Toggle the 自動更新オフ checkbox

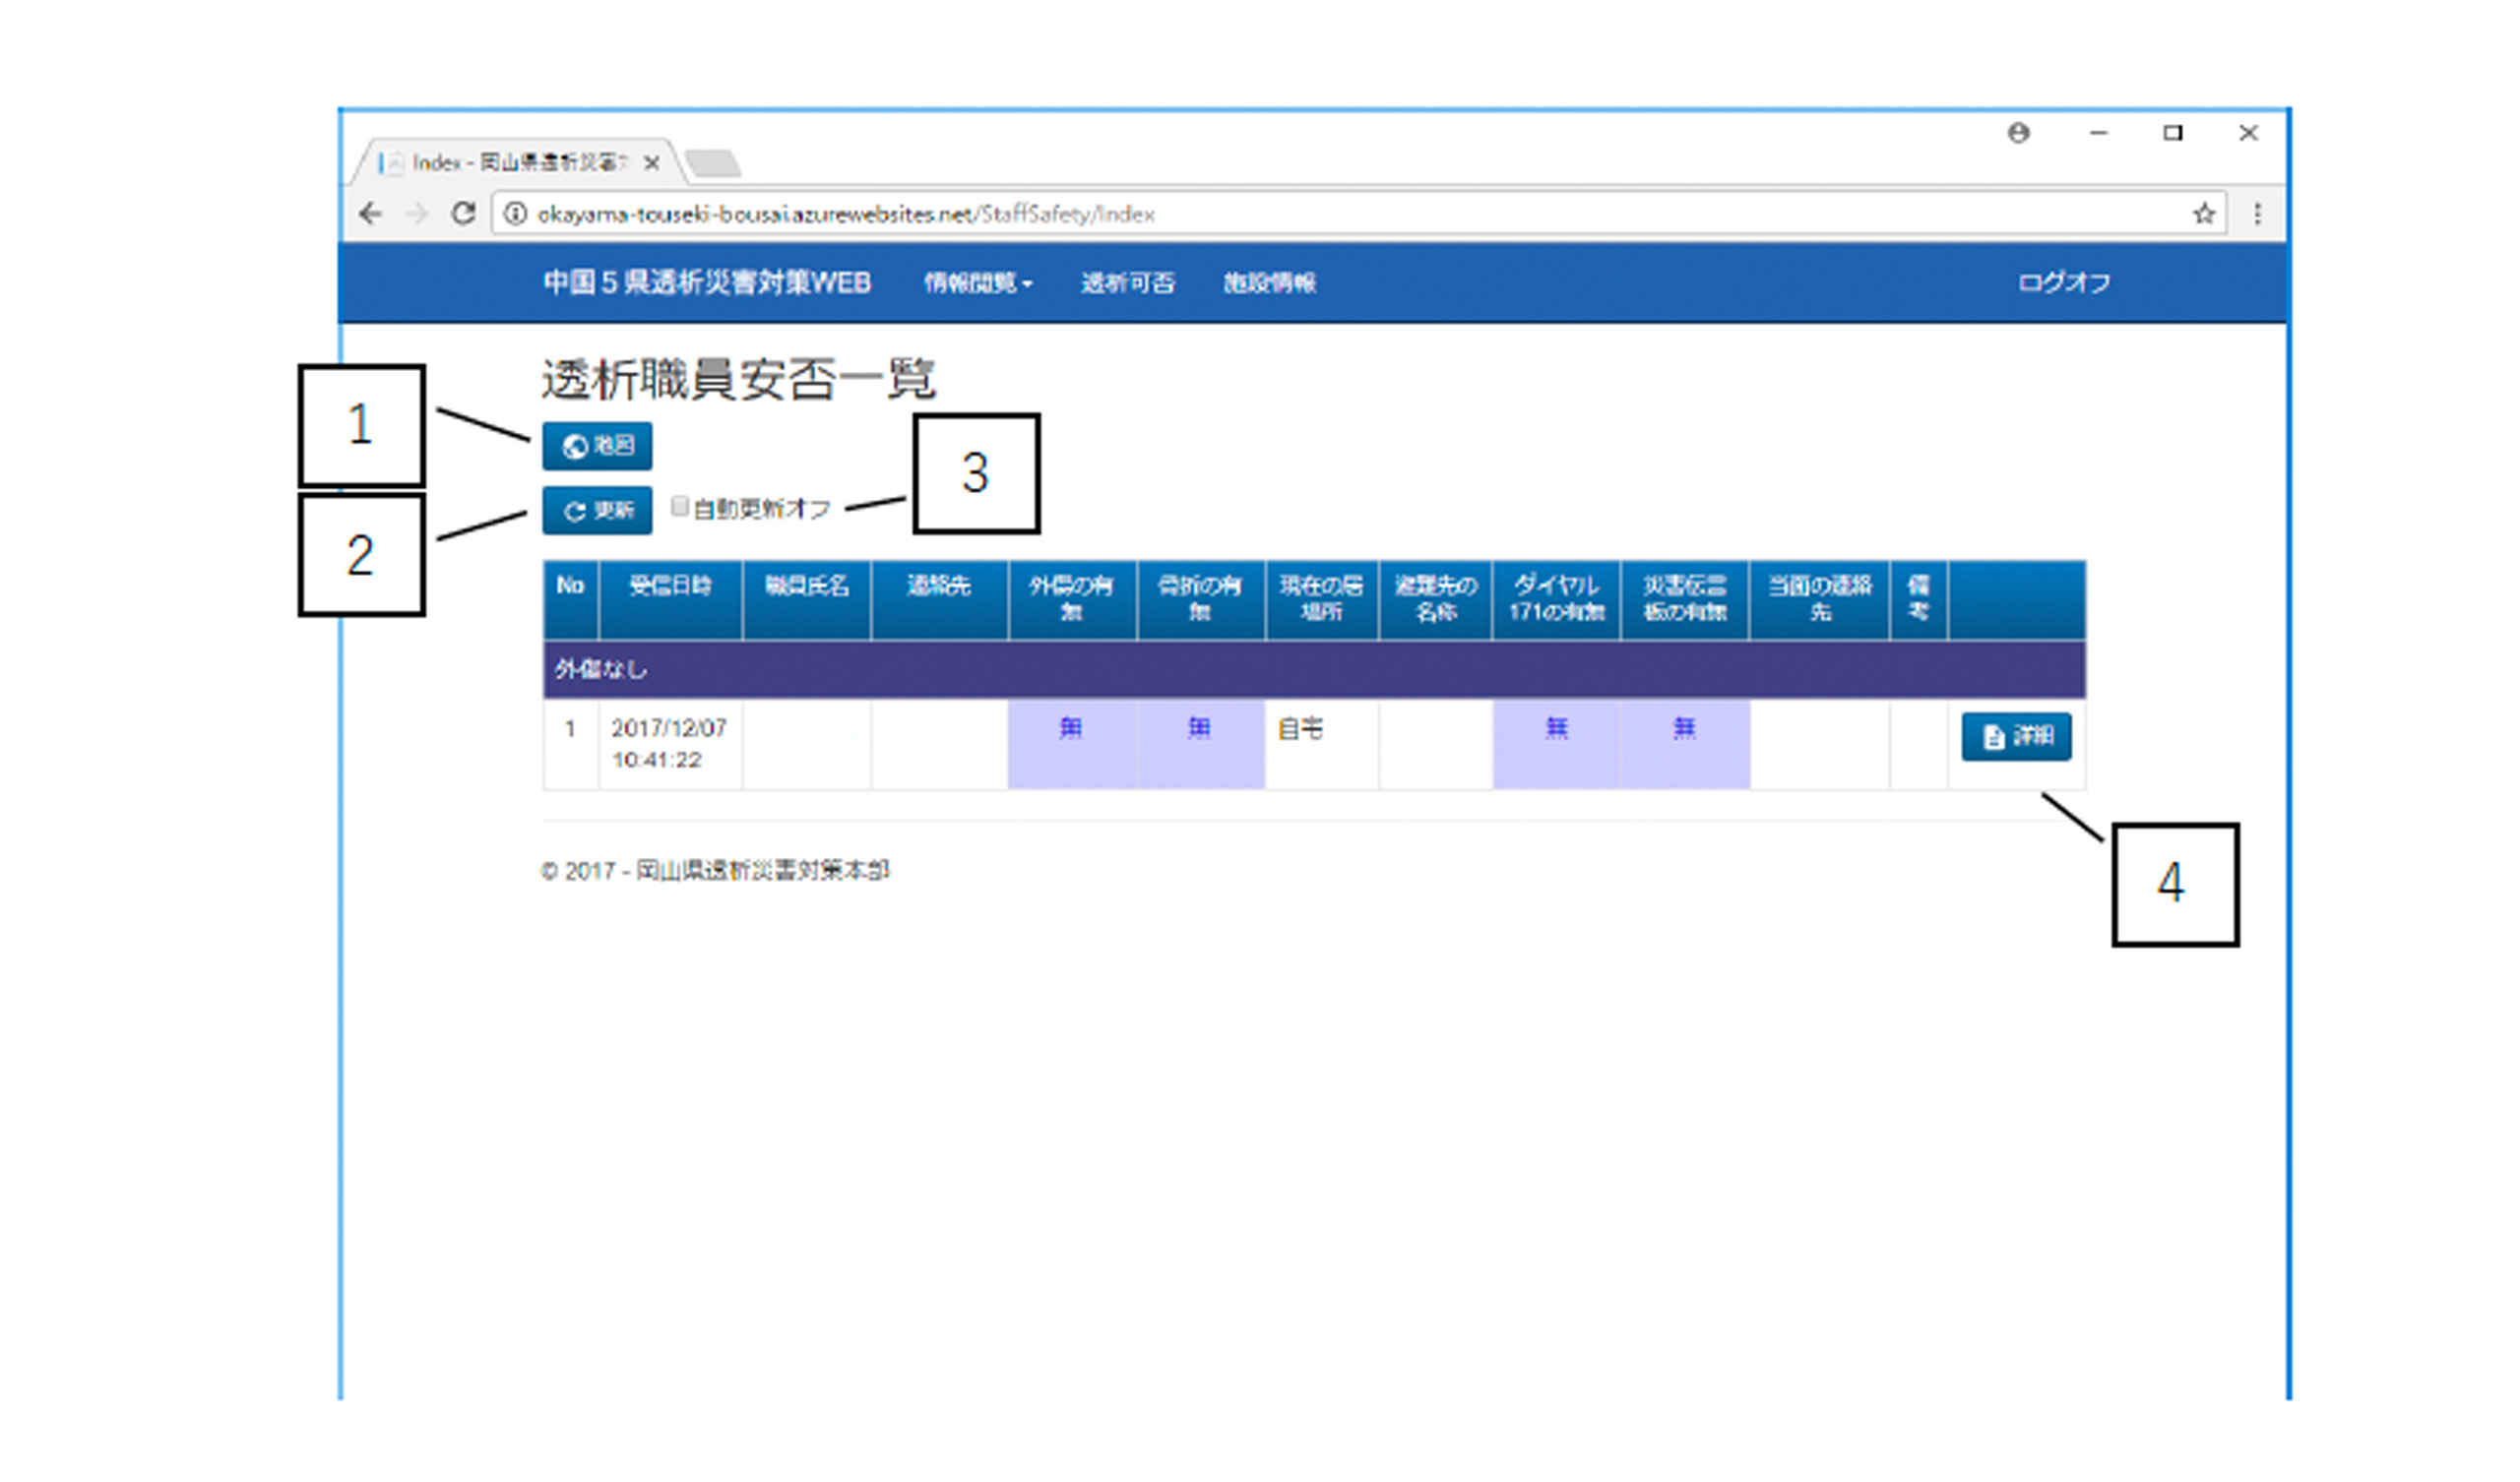(x=680, y=507)
